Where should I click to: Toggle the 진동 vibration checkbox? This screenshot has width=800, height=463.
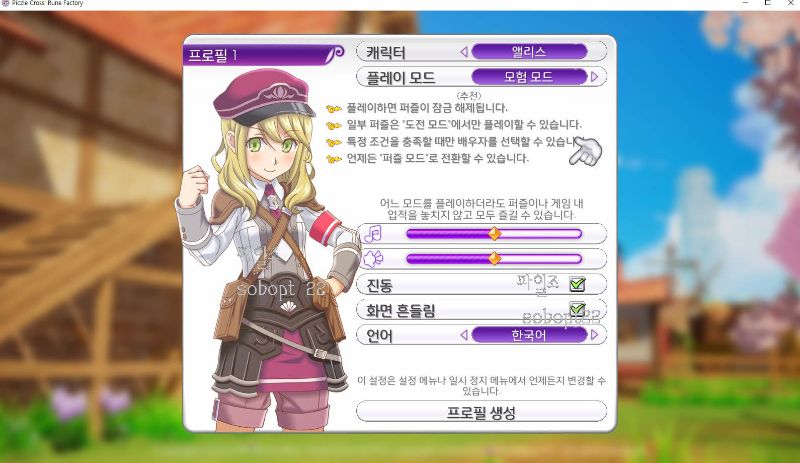(578, 284)
